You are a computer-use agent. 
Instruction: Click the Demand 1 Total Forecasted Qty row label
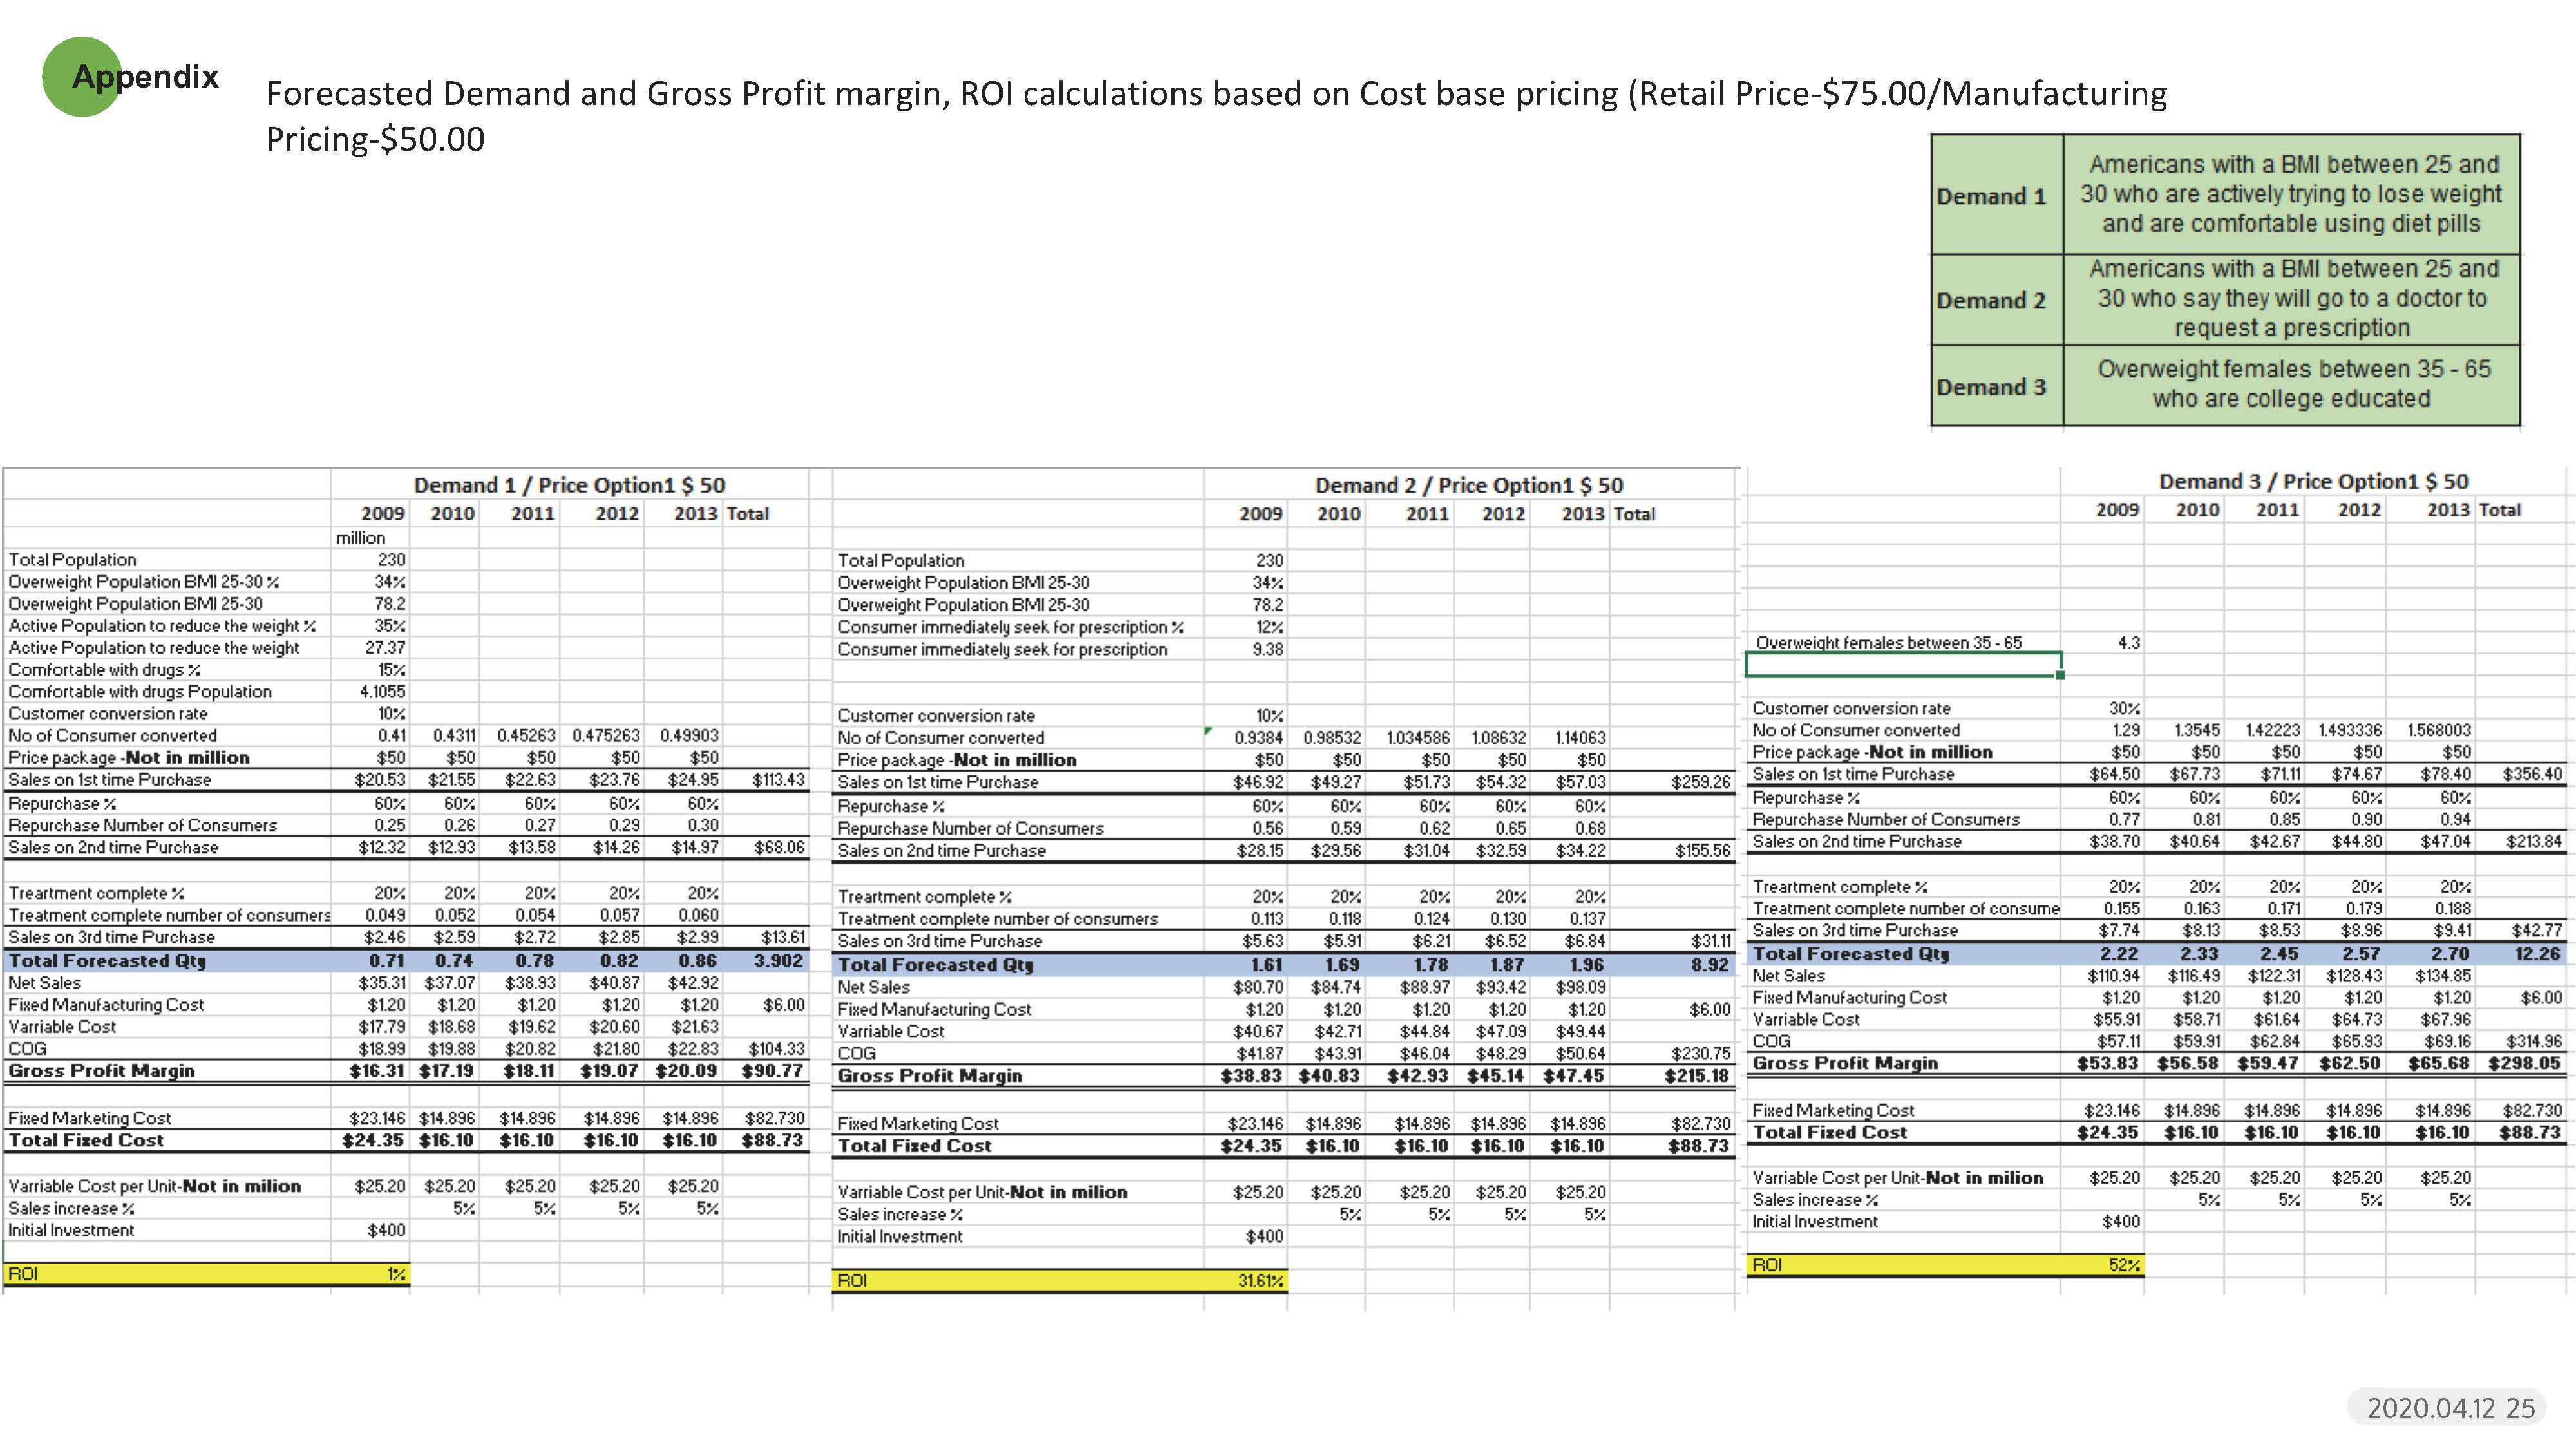108,961
